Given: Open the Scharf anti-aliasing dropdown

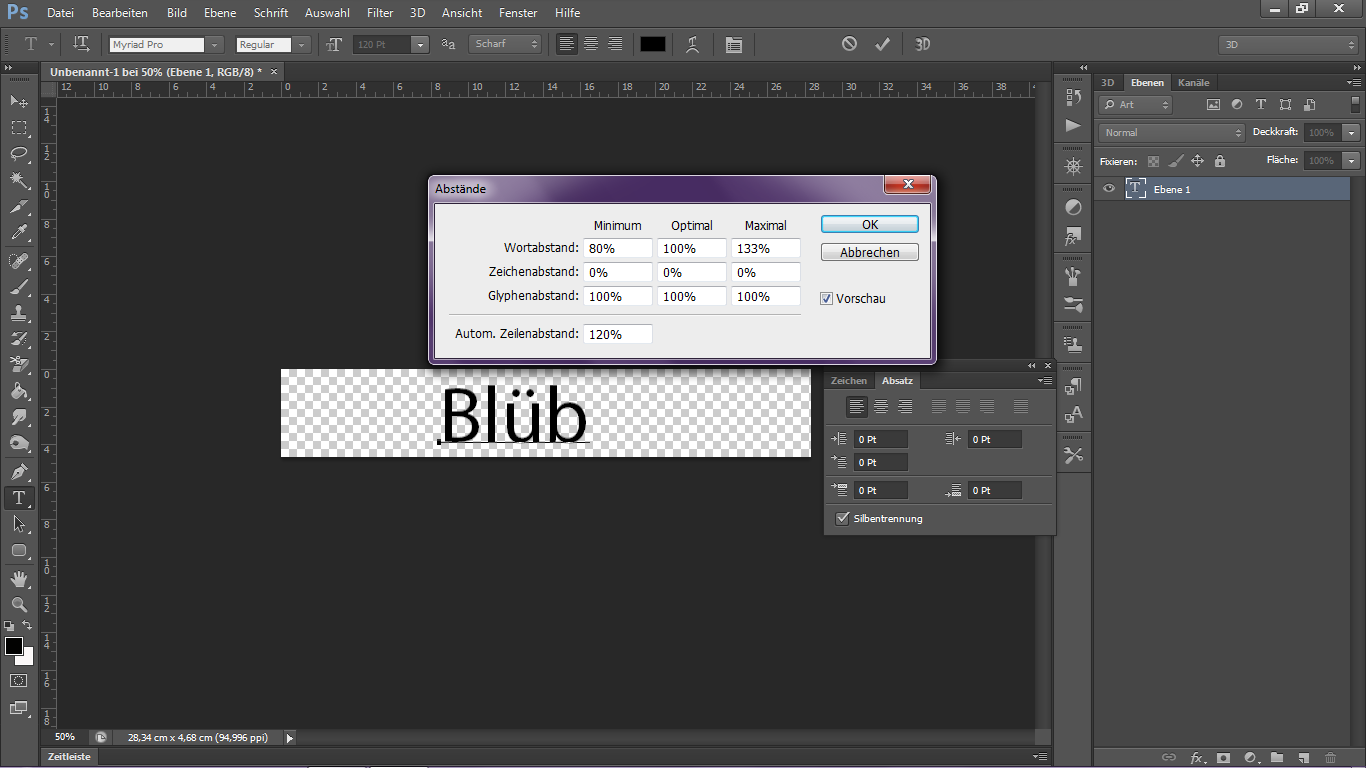Looking at the screenshot, I should [x=505, y=44].
